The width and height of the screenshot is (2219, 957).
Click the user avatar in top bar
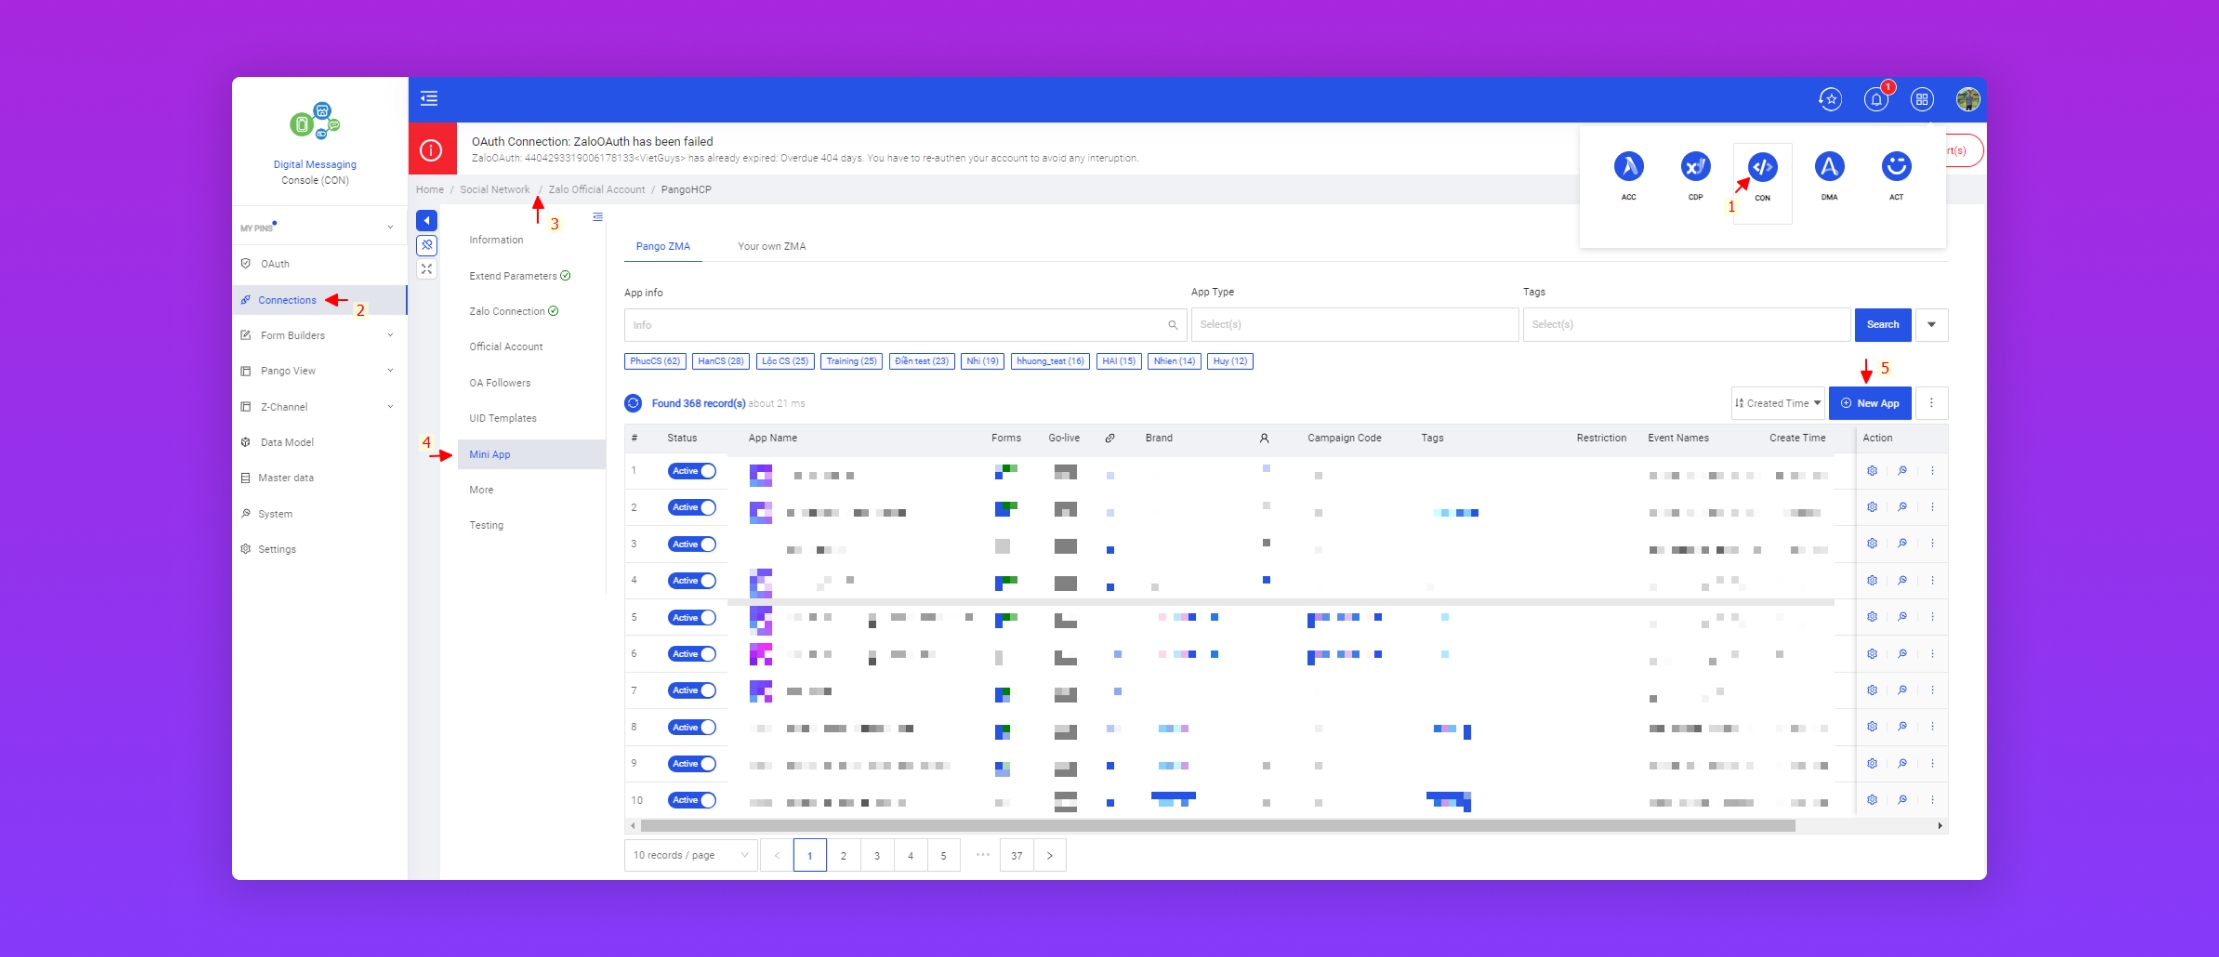[1967, 99]
